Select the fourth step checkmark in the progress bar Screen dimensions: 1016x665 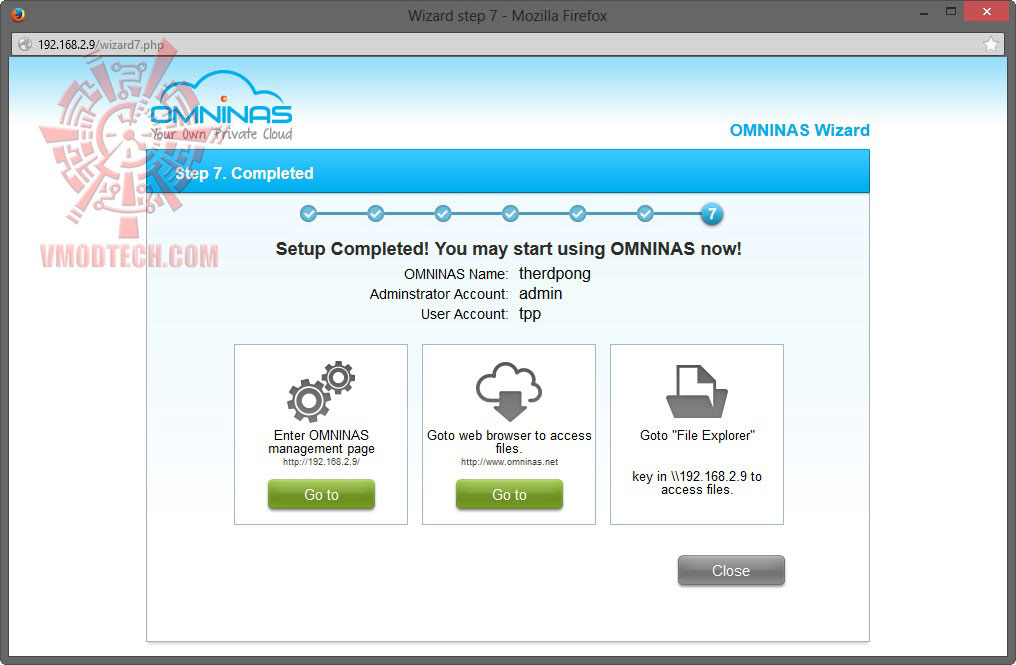[511, 213]
